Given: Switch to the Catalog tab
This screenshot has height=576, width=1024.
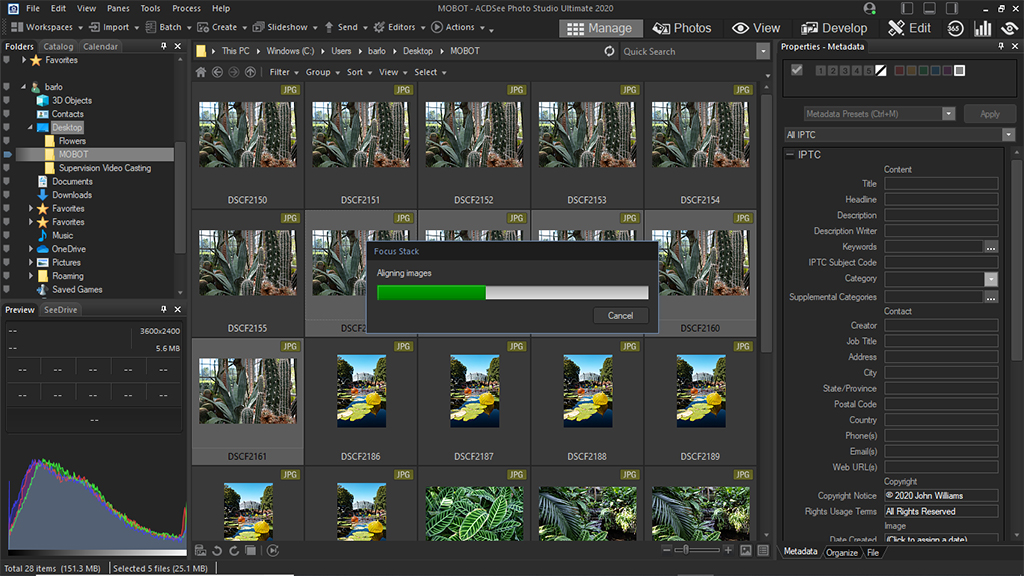Looking at the screenshot, I should click(58, 46).
